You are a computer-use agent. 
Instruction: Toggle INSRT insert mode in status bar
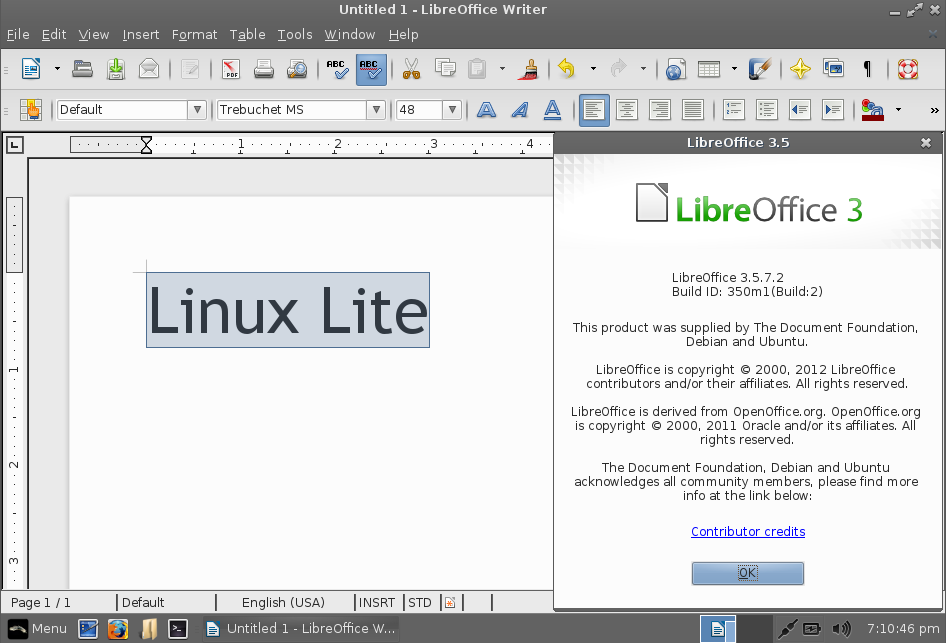coord(378,602)
